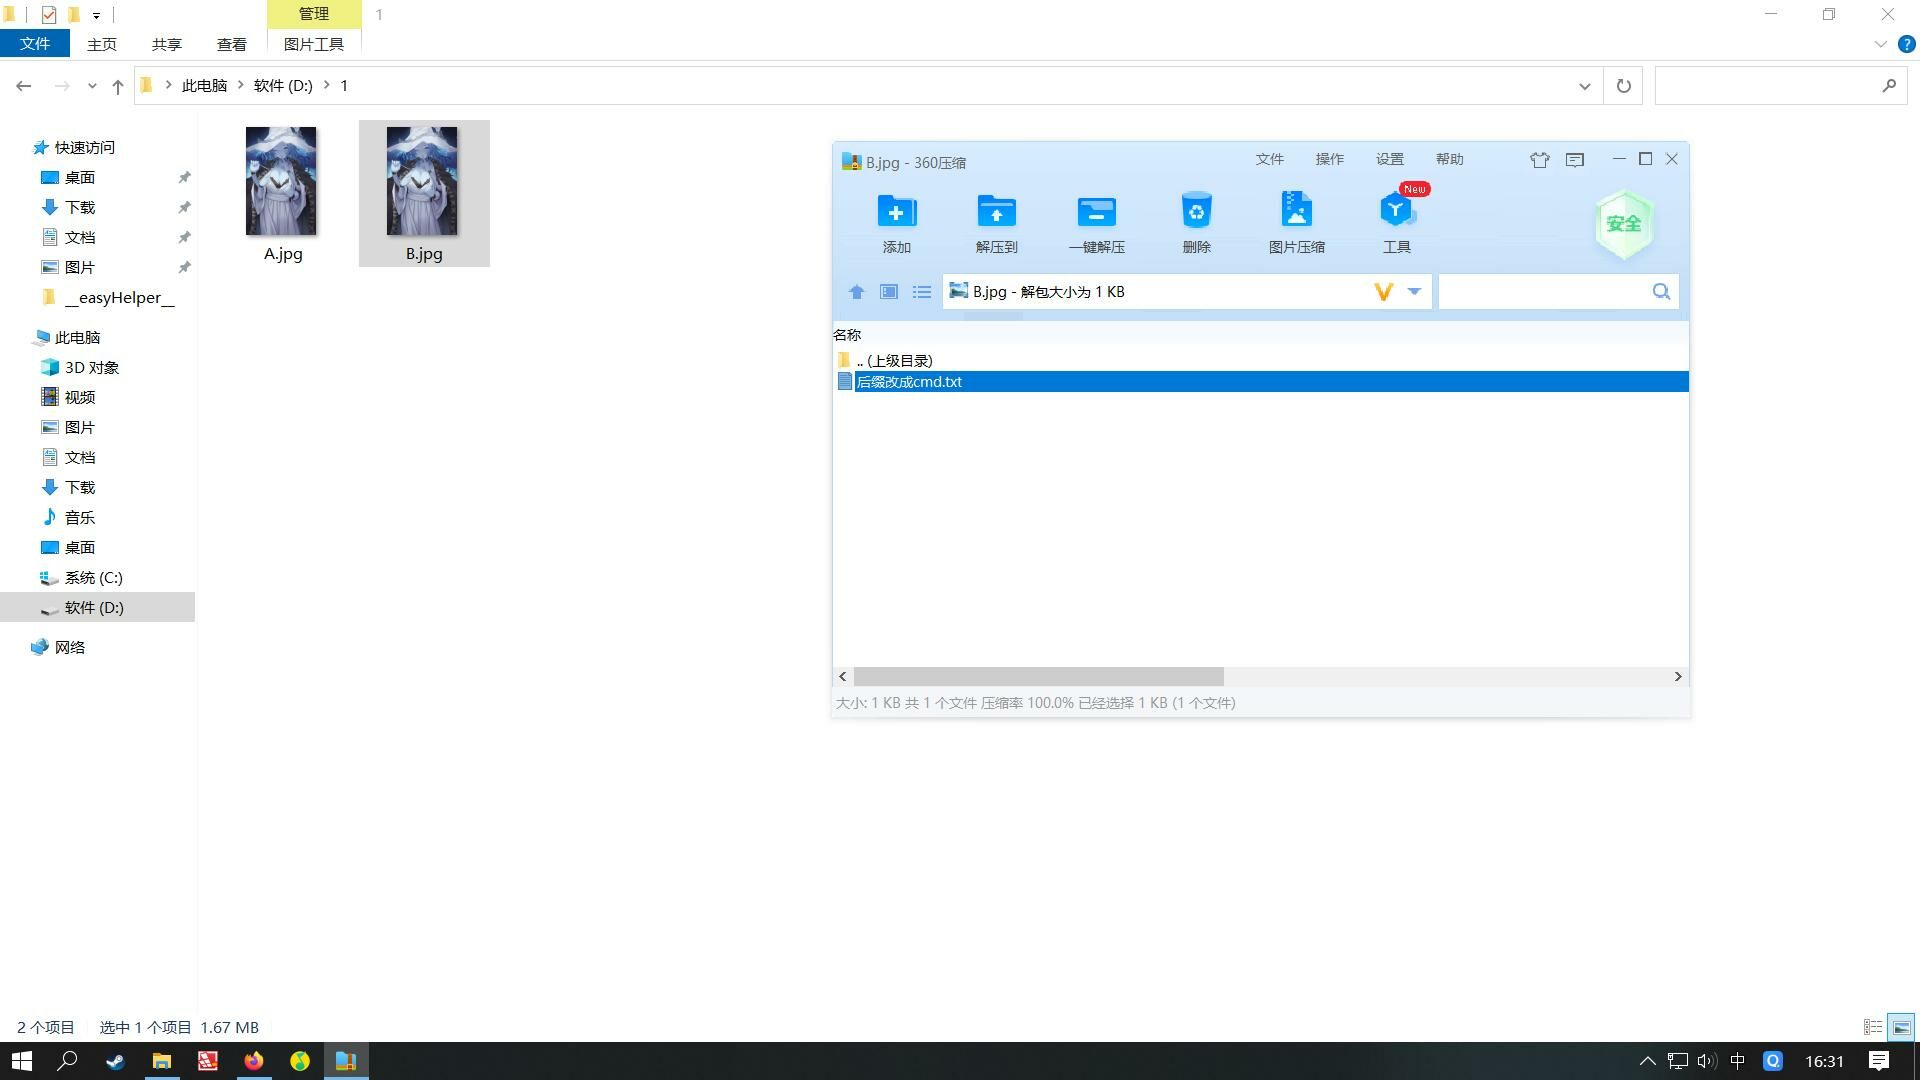The width and height of the screenshot is (1920, 1080).
Task: Expand the Explorer ribbon chevron
Action: click(x=1880, y=44)
